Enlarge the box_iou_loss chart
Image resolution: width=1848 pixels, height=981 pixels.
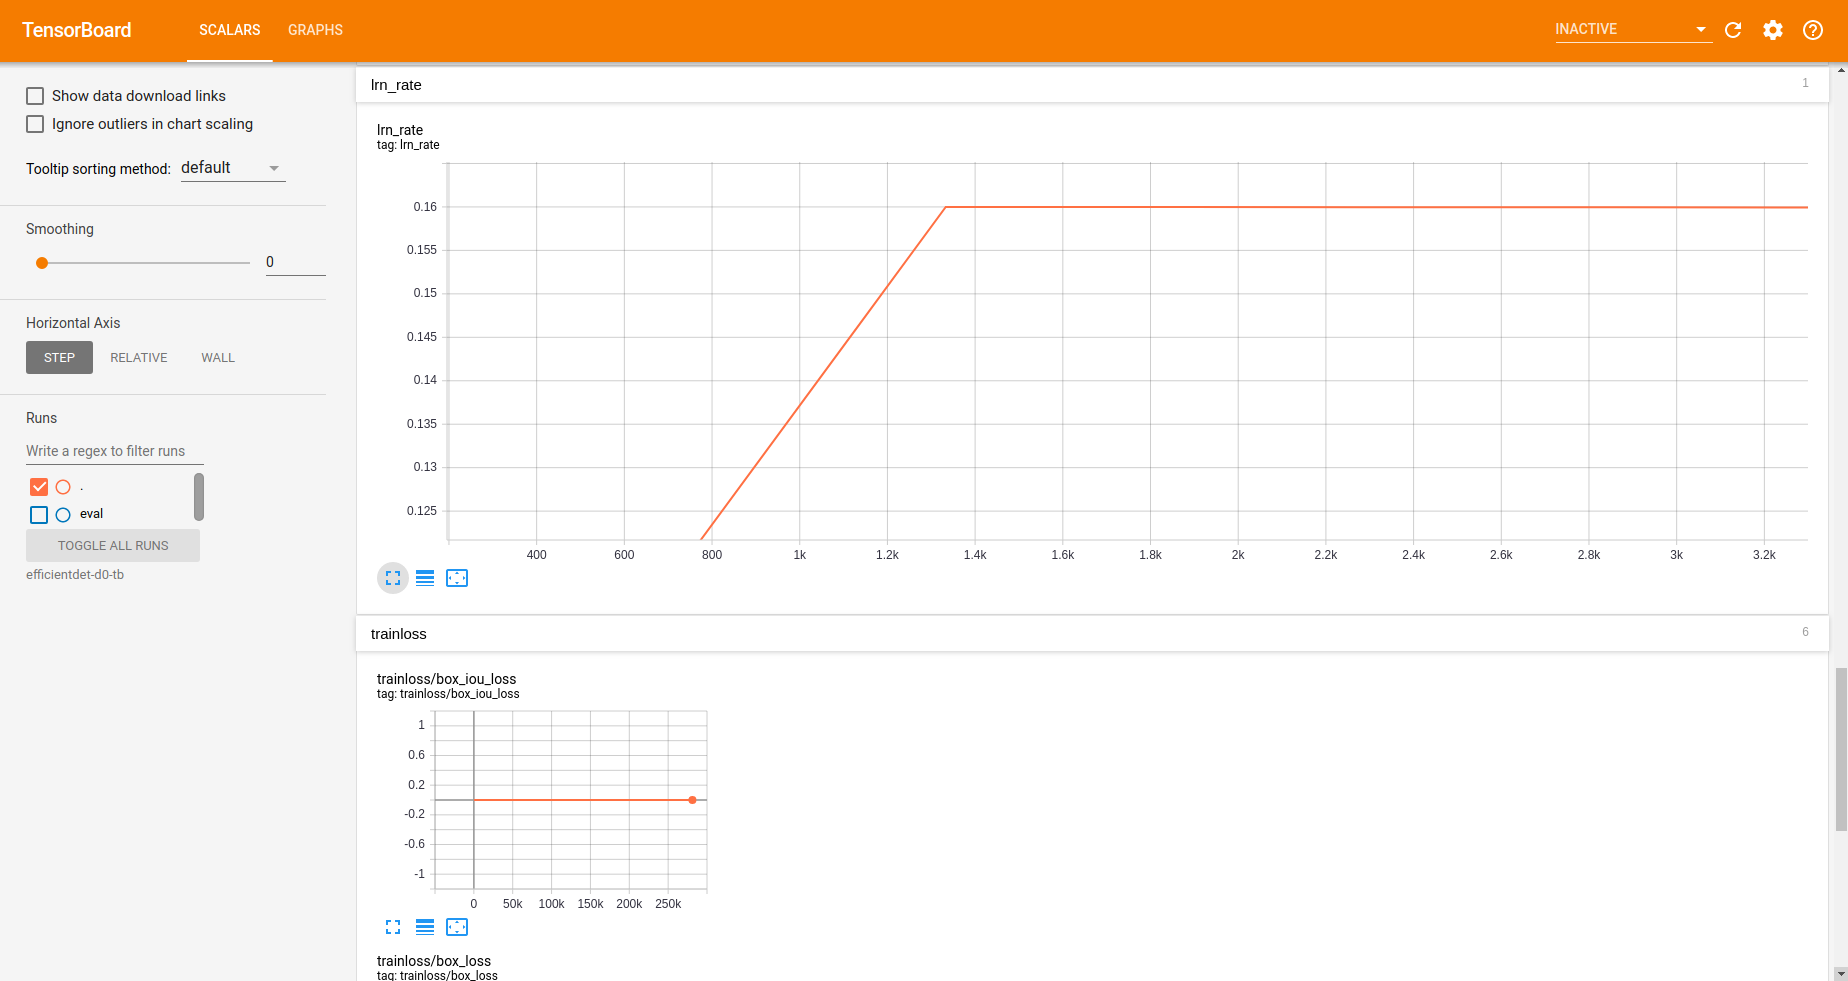(392, 927)
